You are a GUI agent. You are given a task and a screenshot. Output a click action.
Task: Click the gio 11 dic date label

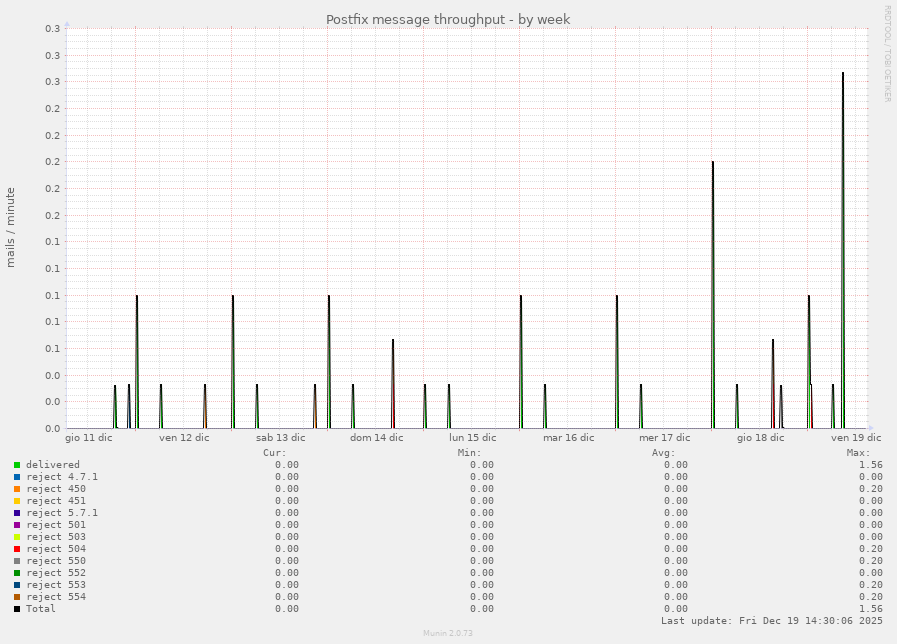tap(89, 436)
